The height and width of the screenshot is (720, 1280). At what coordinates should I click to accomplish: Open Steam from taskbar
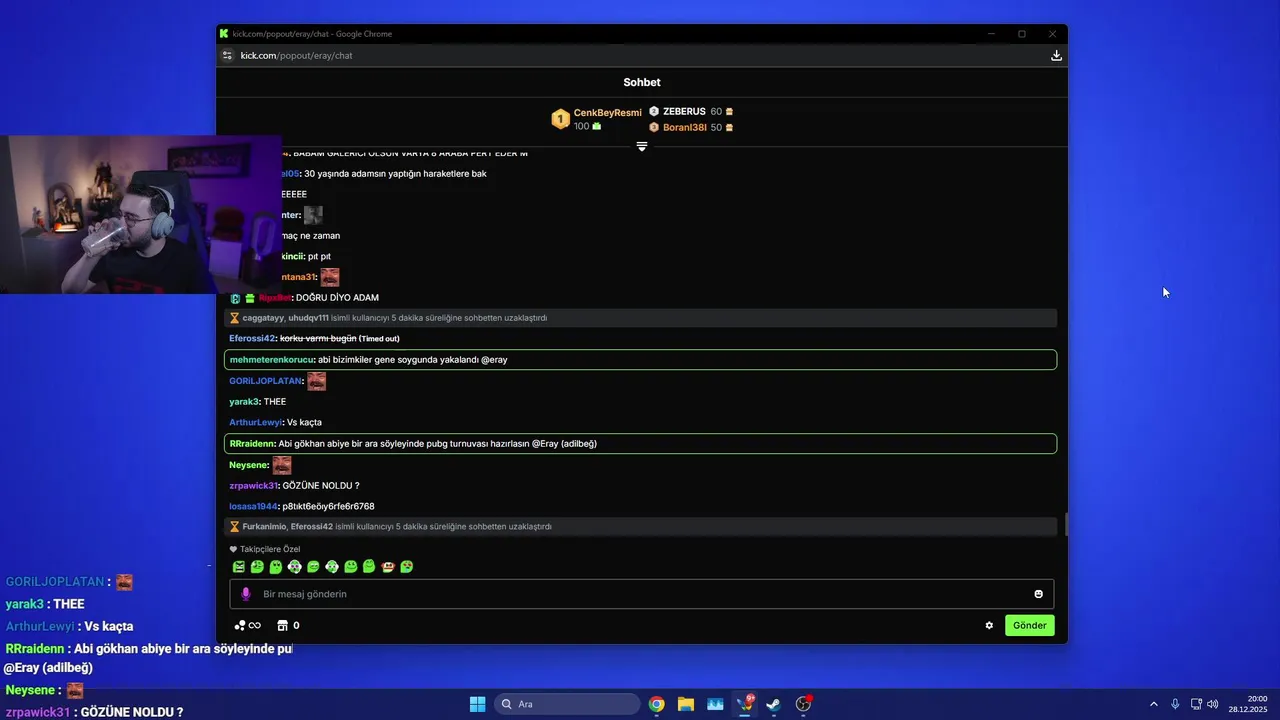coord(774,704)
